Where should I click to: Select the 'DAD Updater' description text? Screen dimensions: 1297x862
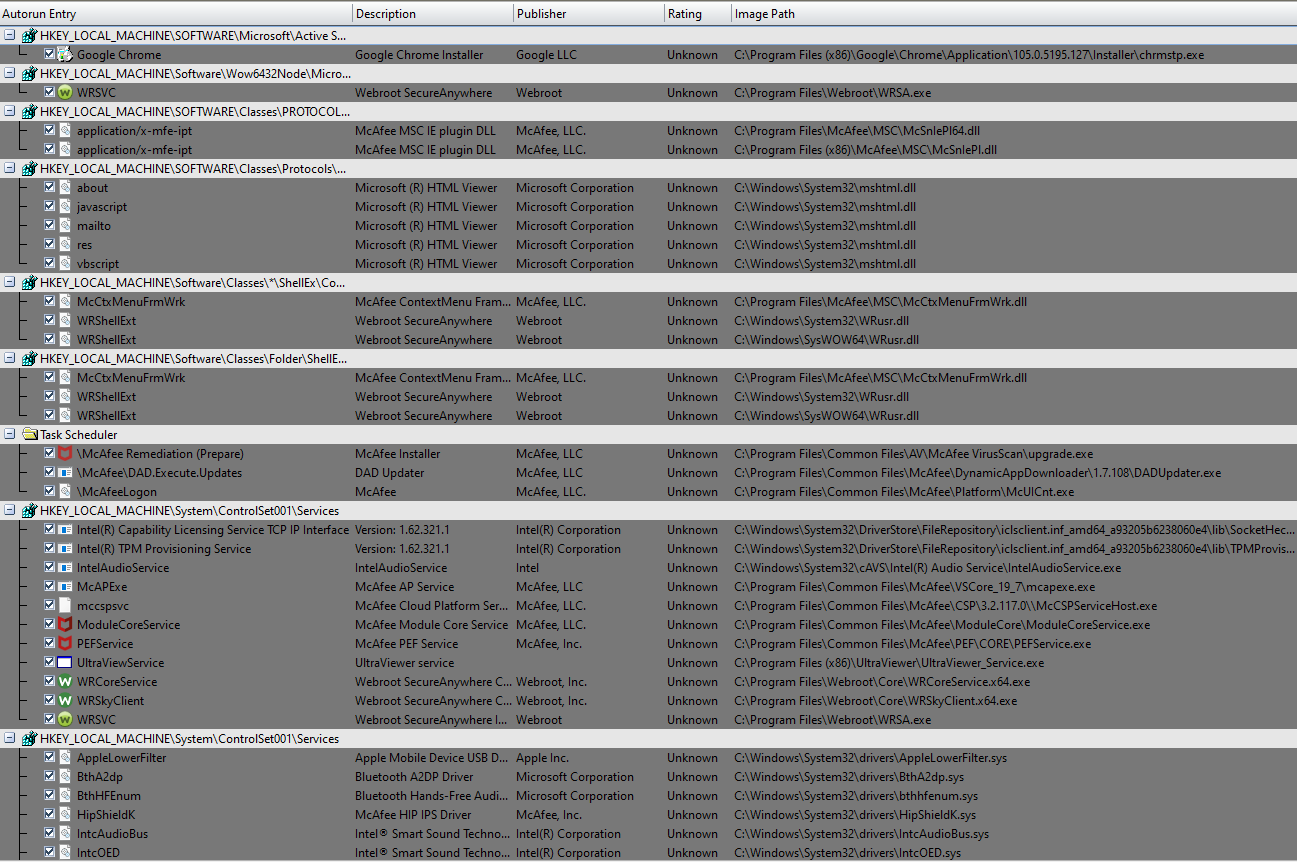tap(390, 473)
